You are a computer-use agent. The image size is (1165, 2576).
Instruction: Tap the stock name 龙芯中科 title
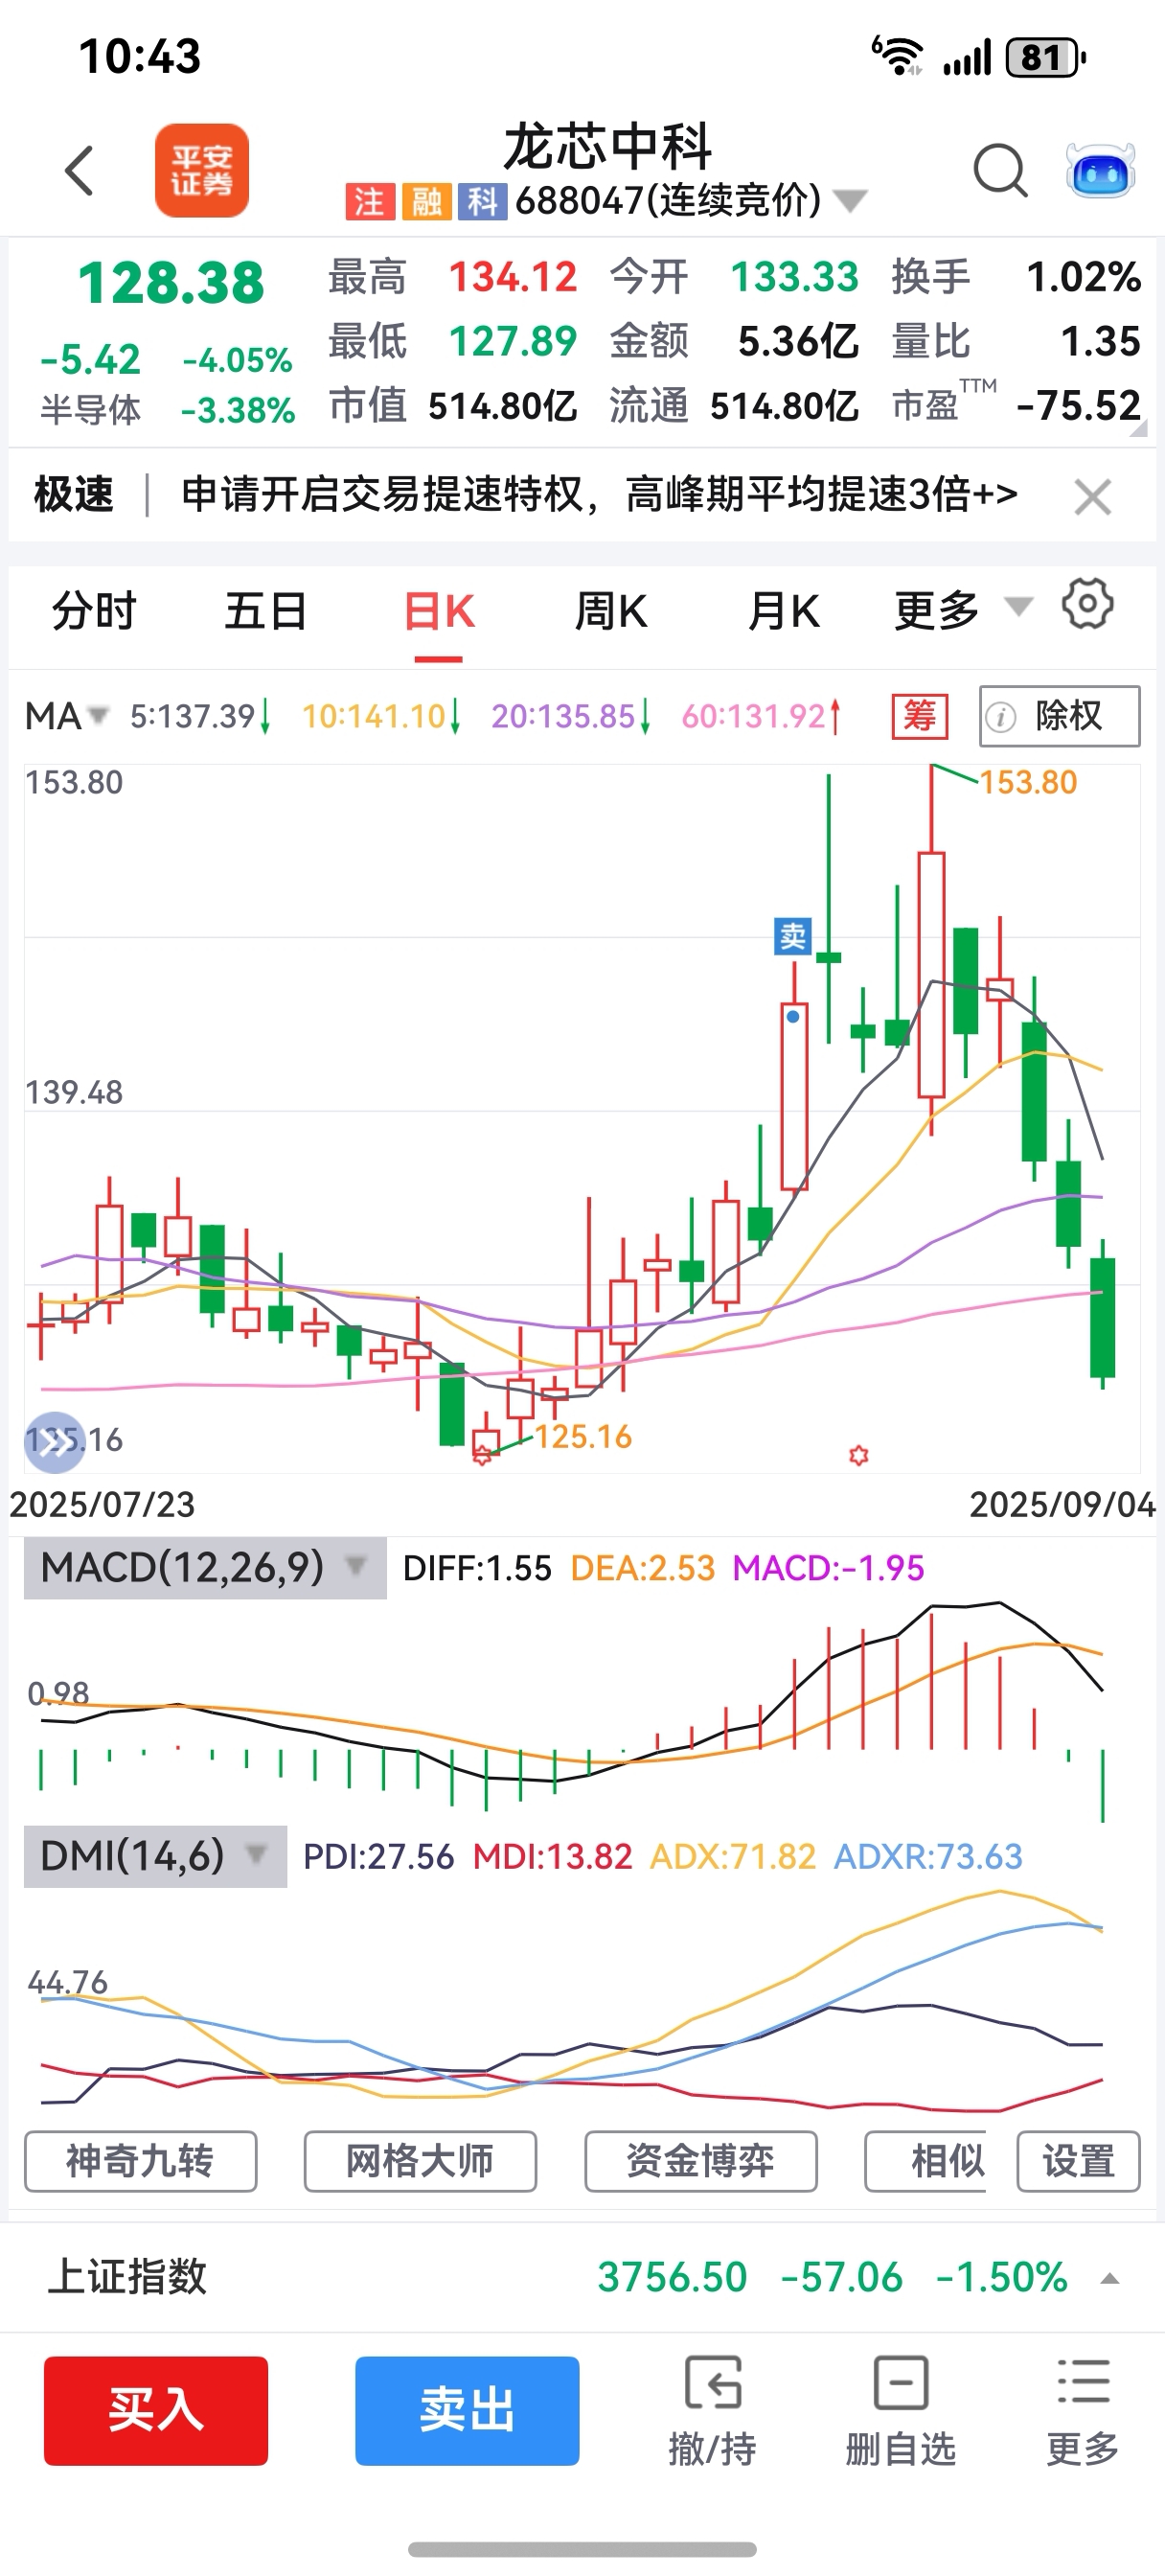607,148
